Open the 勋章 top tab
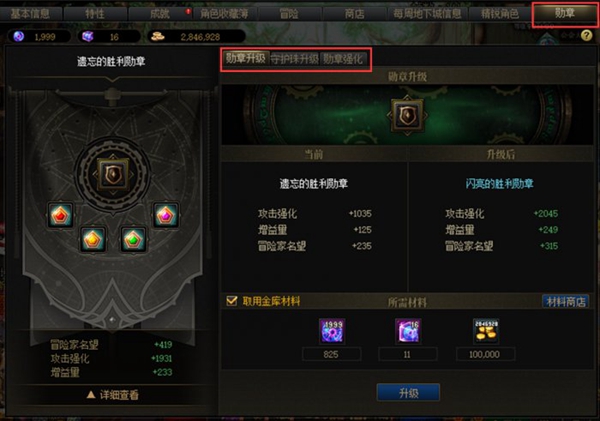Viewport: 600px width, 421px height. (x=565, y=13)
